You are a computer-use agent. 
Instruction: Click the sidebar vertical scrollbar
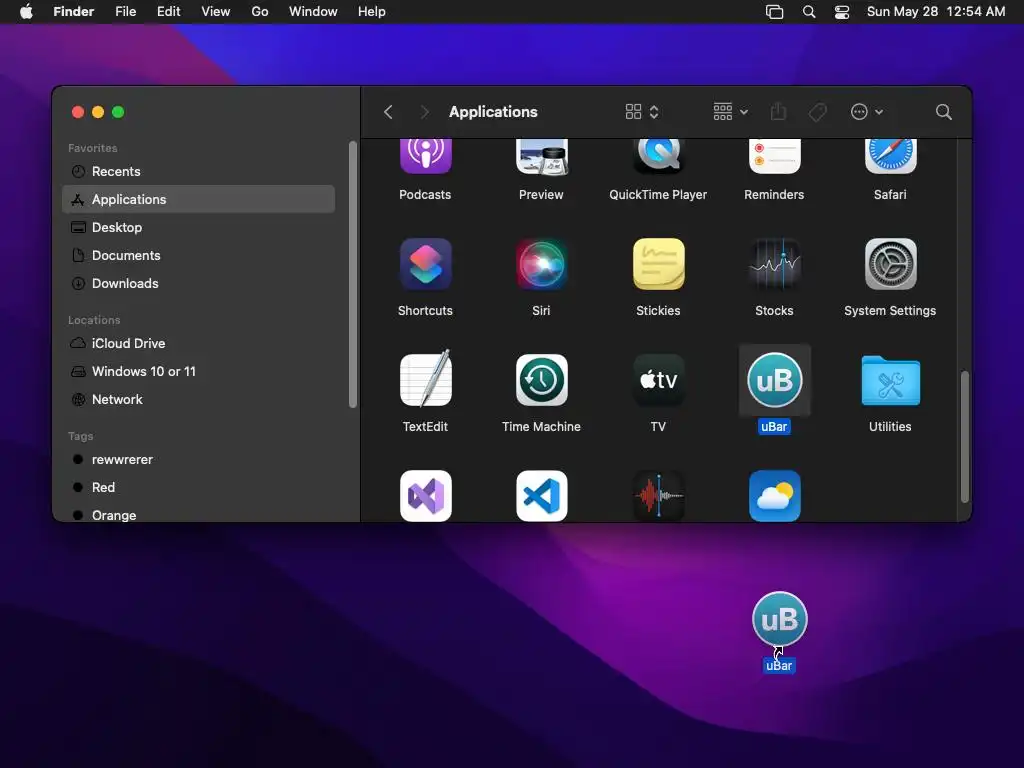353,274
